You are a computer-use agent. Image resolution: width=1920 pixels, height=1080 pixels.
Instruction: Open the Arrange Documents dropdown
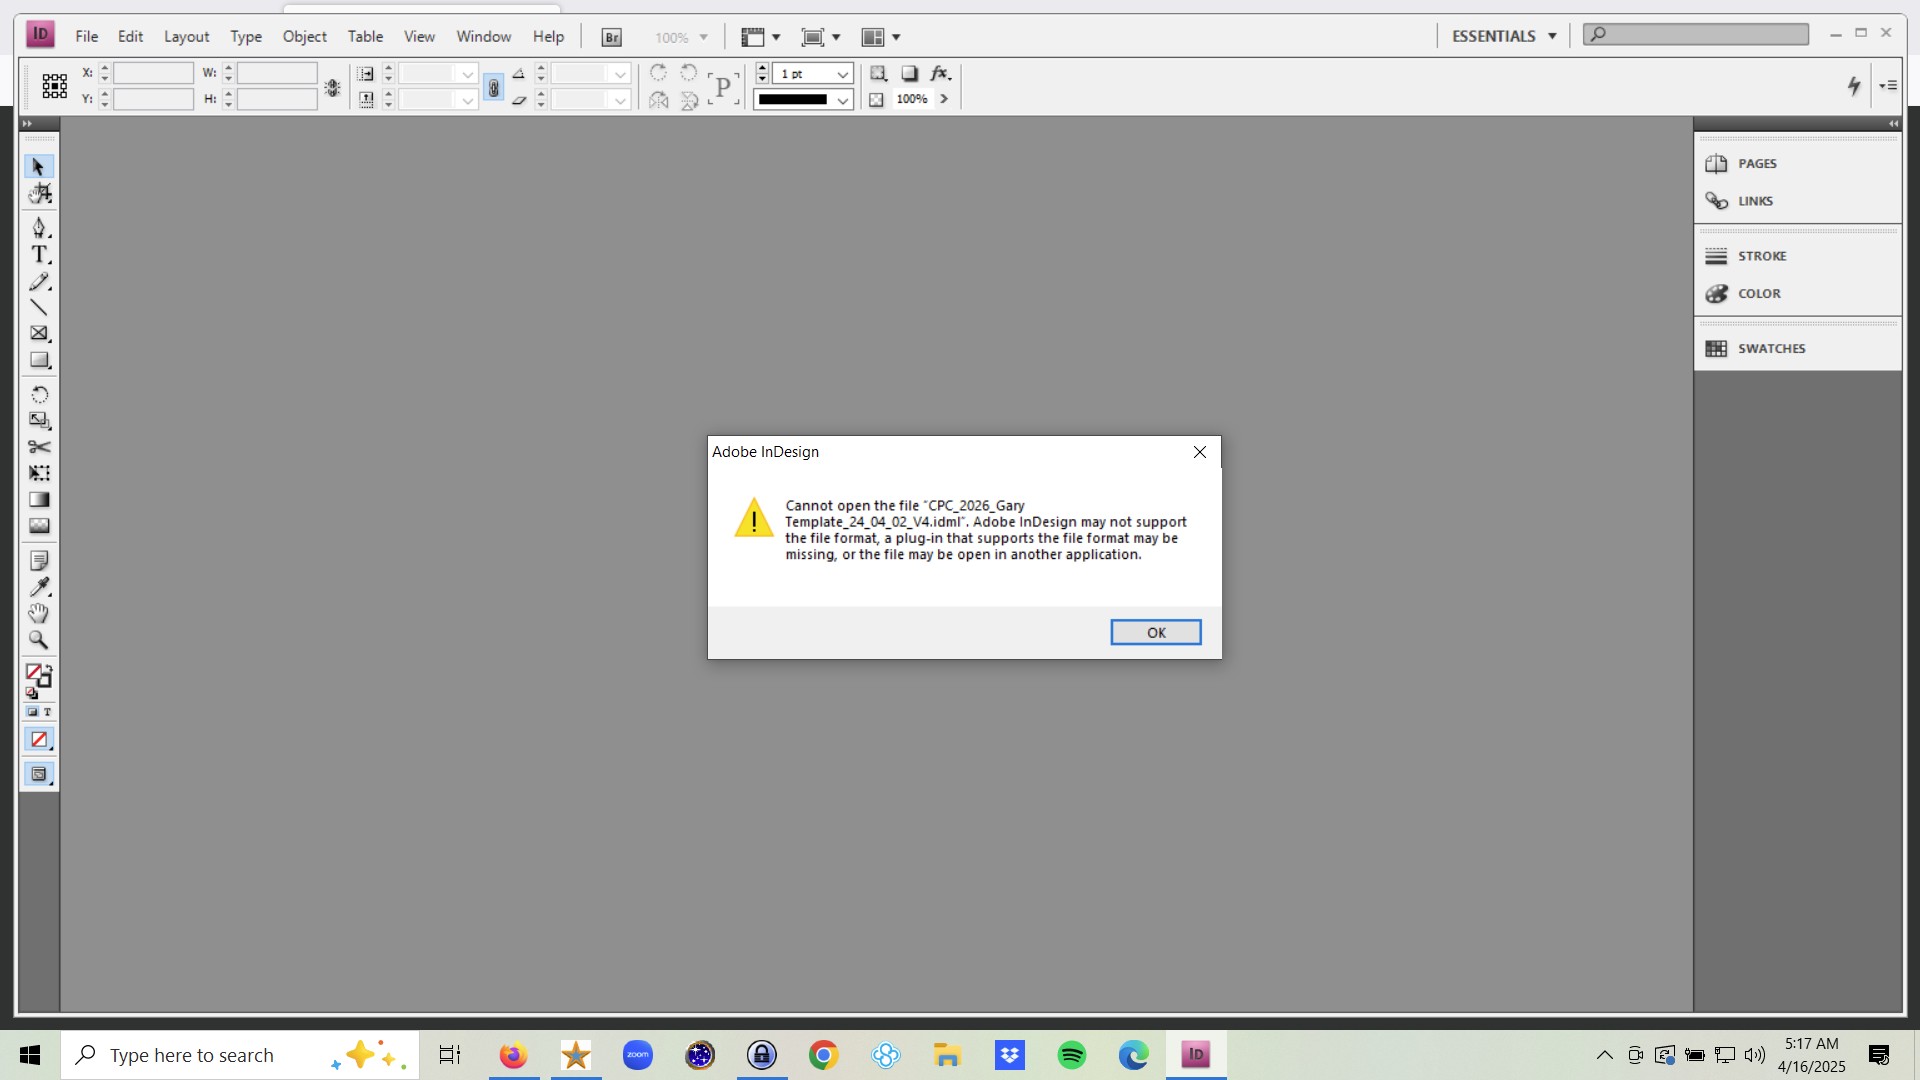click(x=881, y=37)
